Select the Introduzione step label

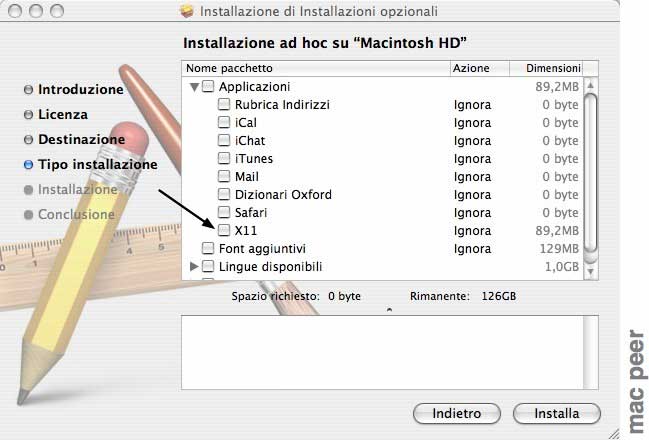81,89
